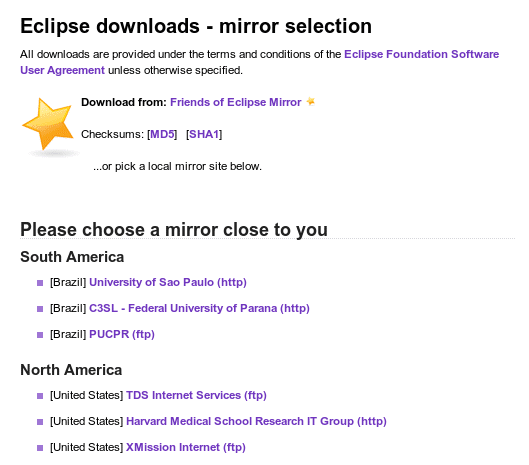The image size is (529, 465).
Task: Click the bullet beside Harvard Medical School
Action: (x=40, y=422)
